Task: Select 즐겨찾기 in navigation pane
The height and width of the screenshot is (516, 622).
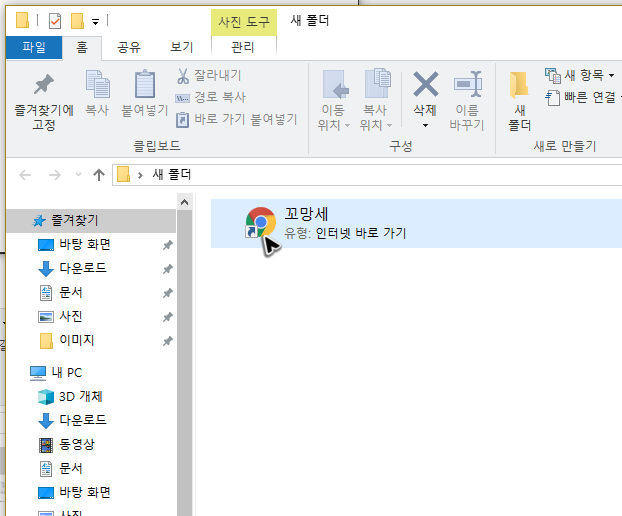Action: pos(91,221)
